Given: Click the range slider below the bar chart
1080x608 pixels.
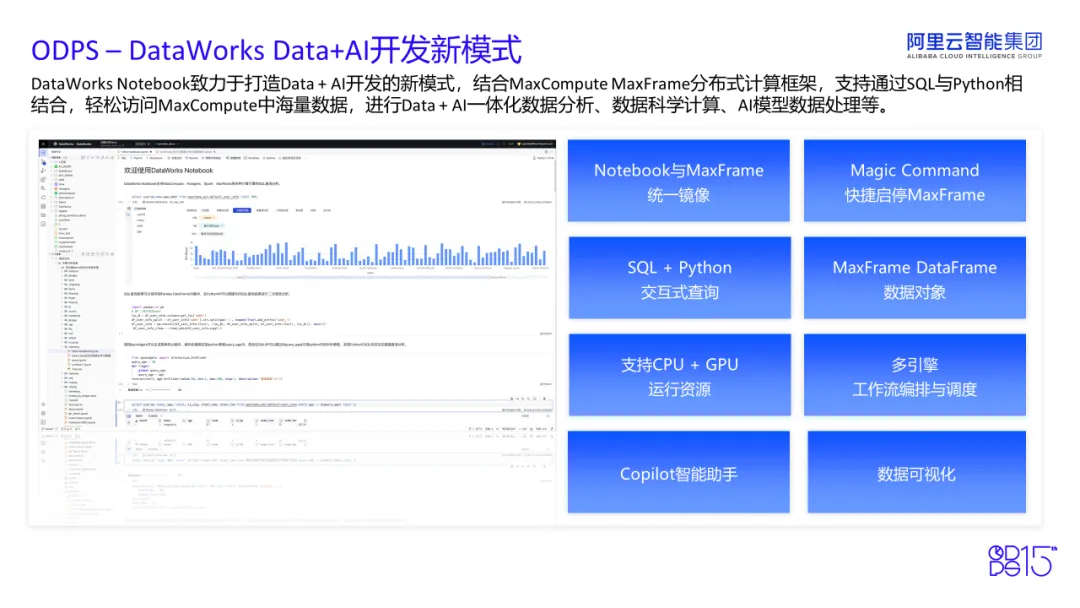Looking at the screenshot, I should point(372,277).
